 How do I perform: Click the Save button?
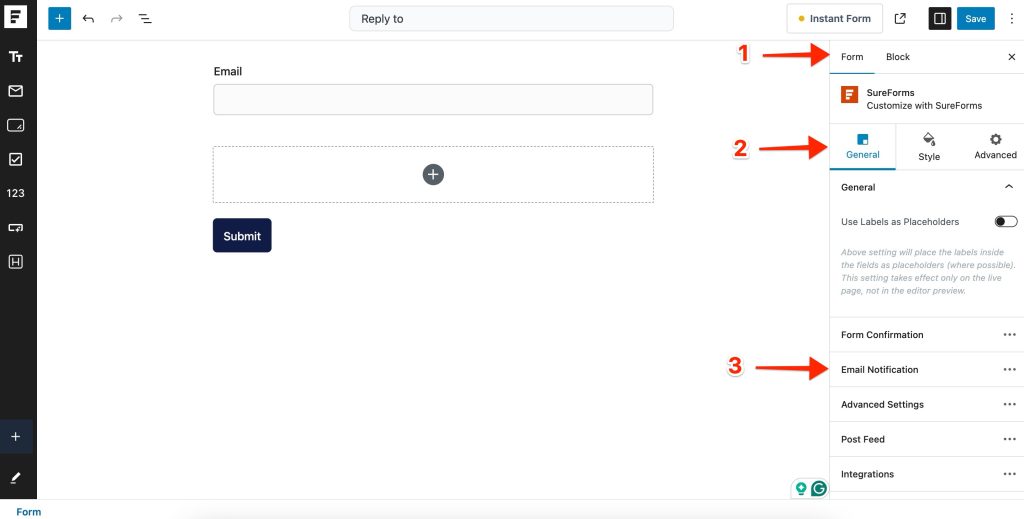pos(975,18)
